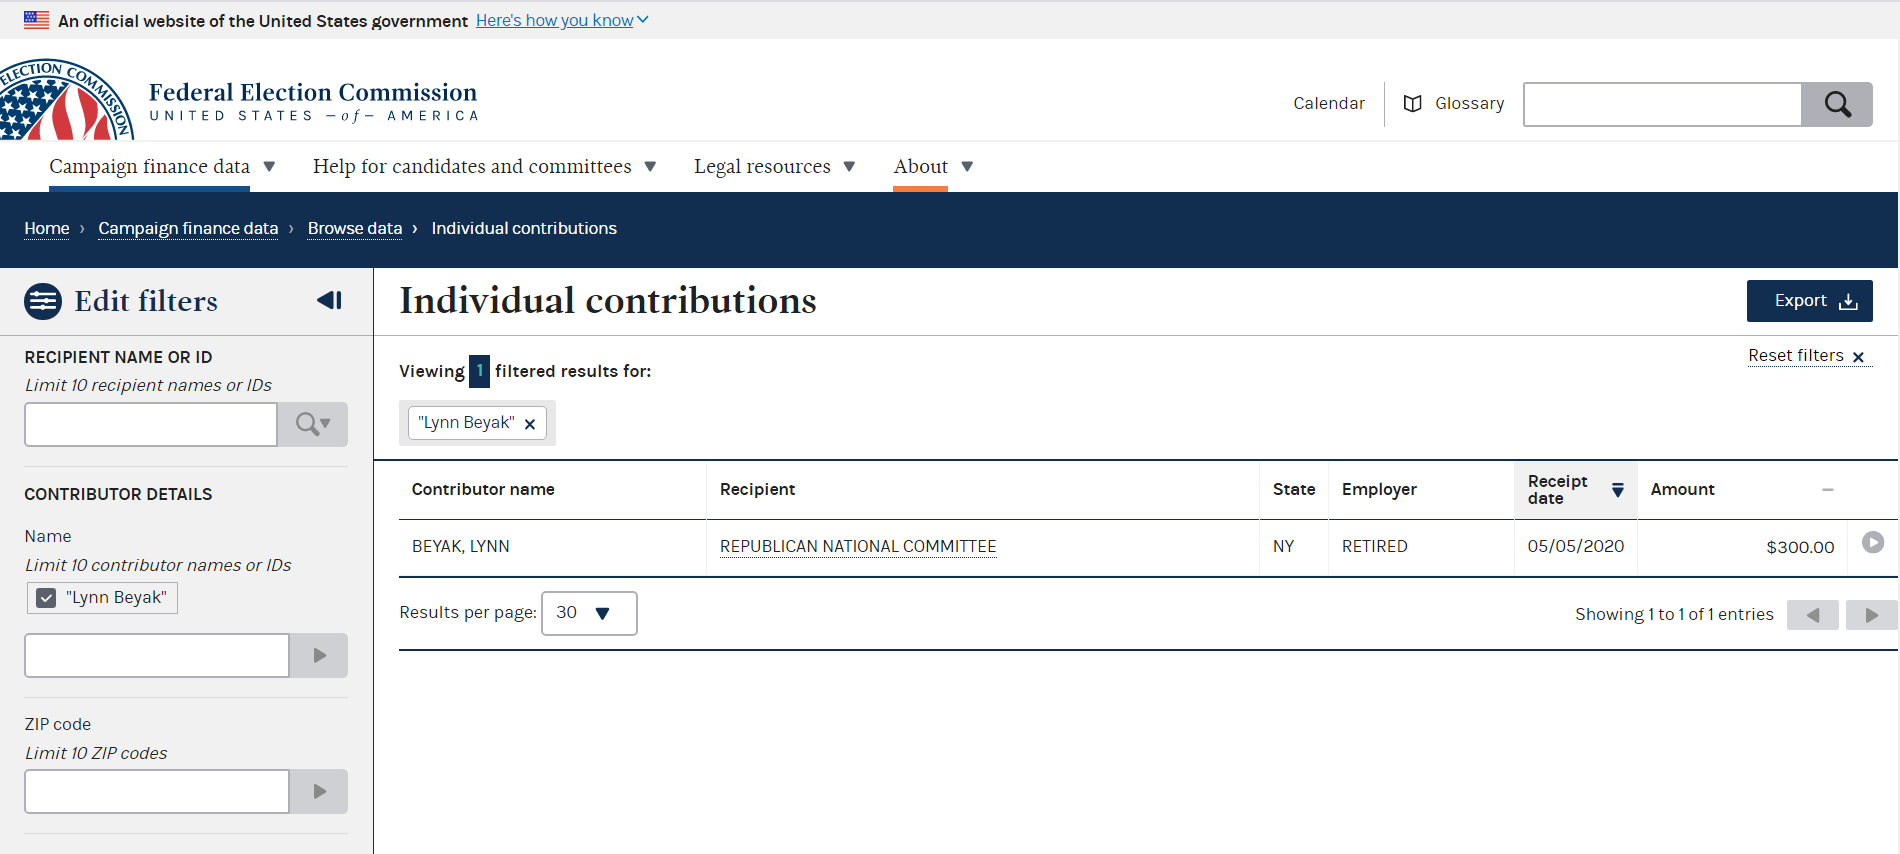Collapse the Edit filters panel arrow
The height and width of the screenshot is (854, 1900).
(x=329, y=300)
